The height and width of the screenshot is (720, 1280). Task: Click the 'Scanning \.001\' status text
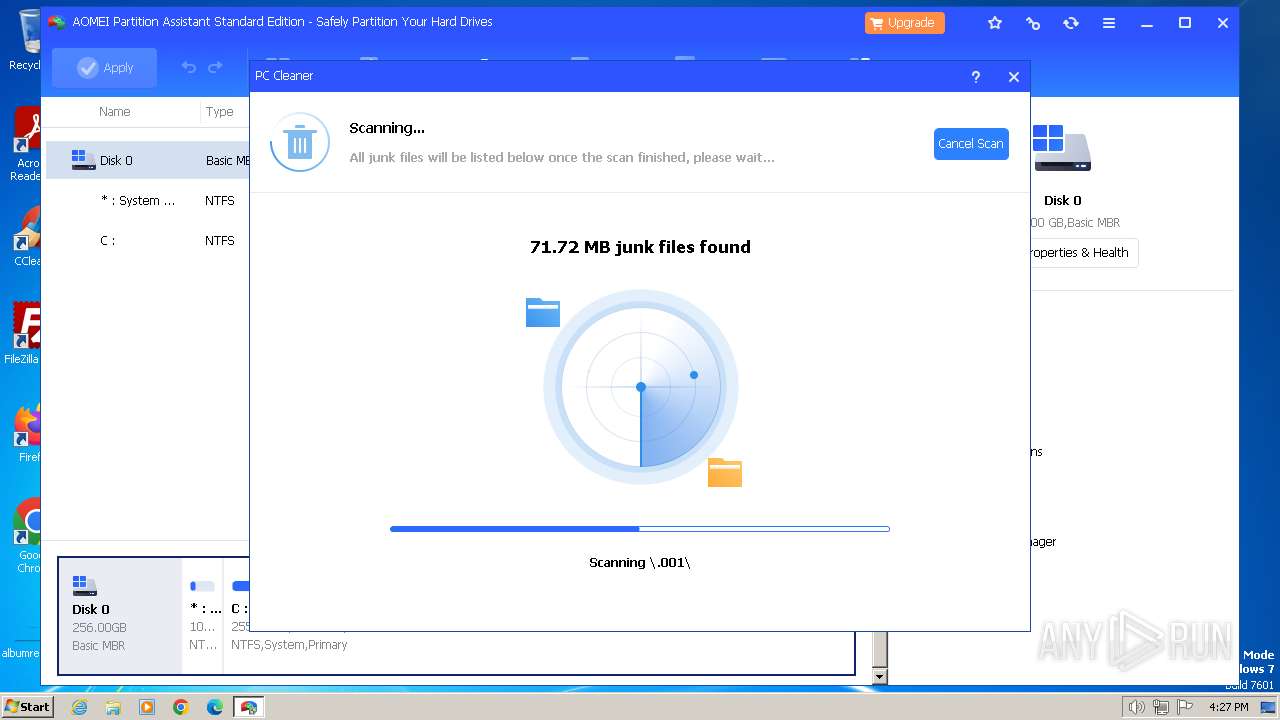[640, 563]
